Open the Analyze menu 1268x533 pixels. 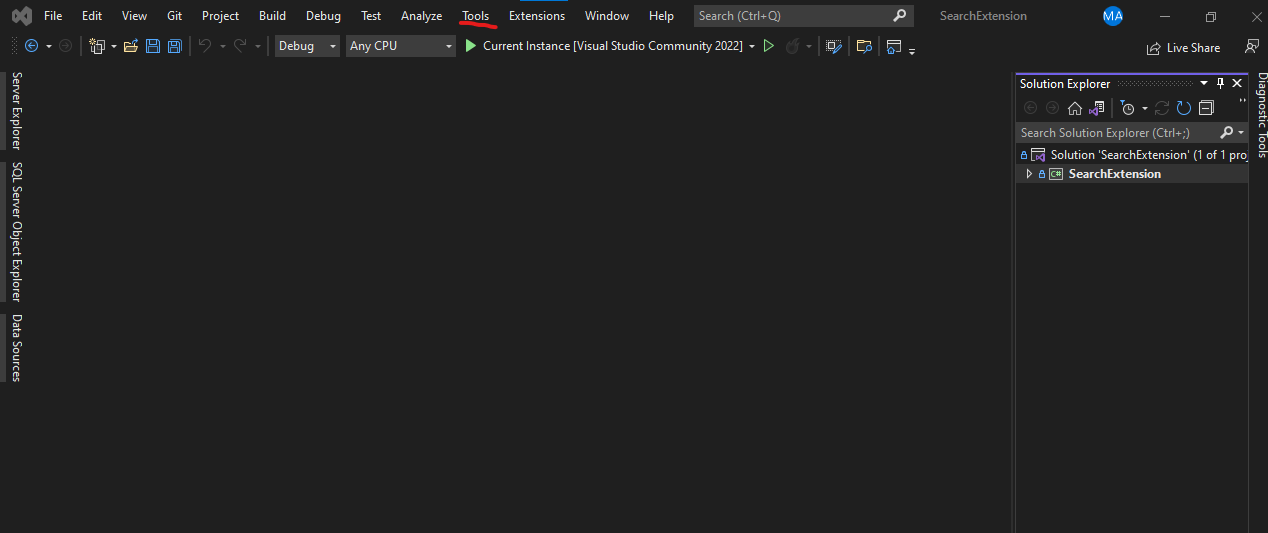click(421, 16)
